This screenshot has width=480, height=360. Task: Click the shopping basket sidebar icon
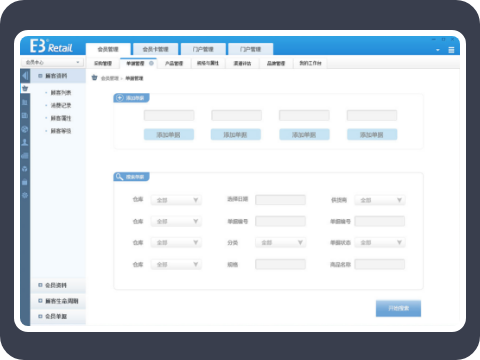tap(25, 89)
